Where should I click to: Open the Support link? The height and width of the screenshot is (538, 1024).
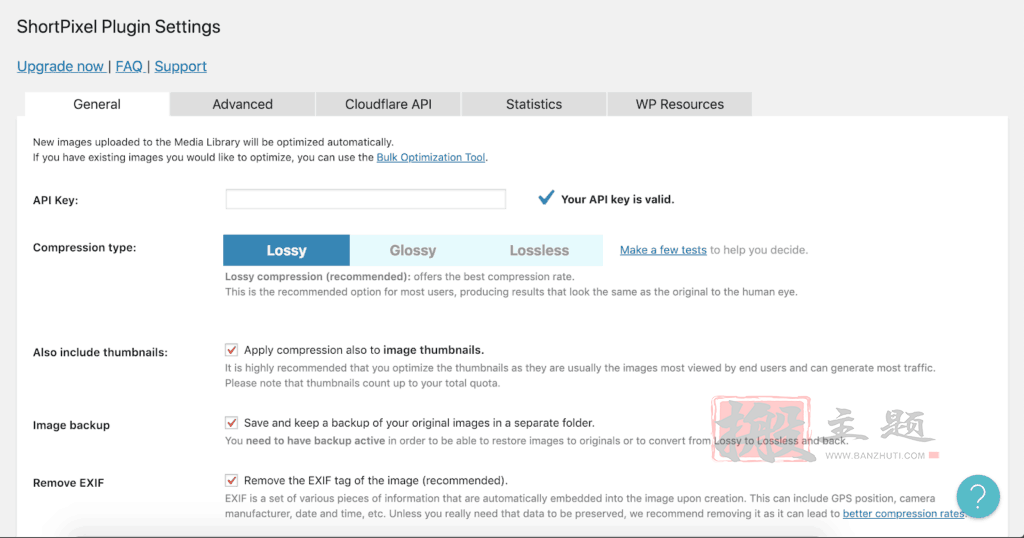point(180,67)
